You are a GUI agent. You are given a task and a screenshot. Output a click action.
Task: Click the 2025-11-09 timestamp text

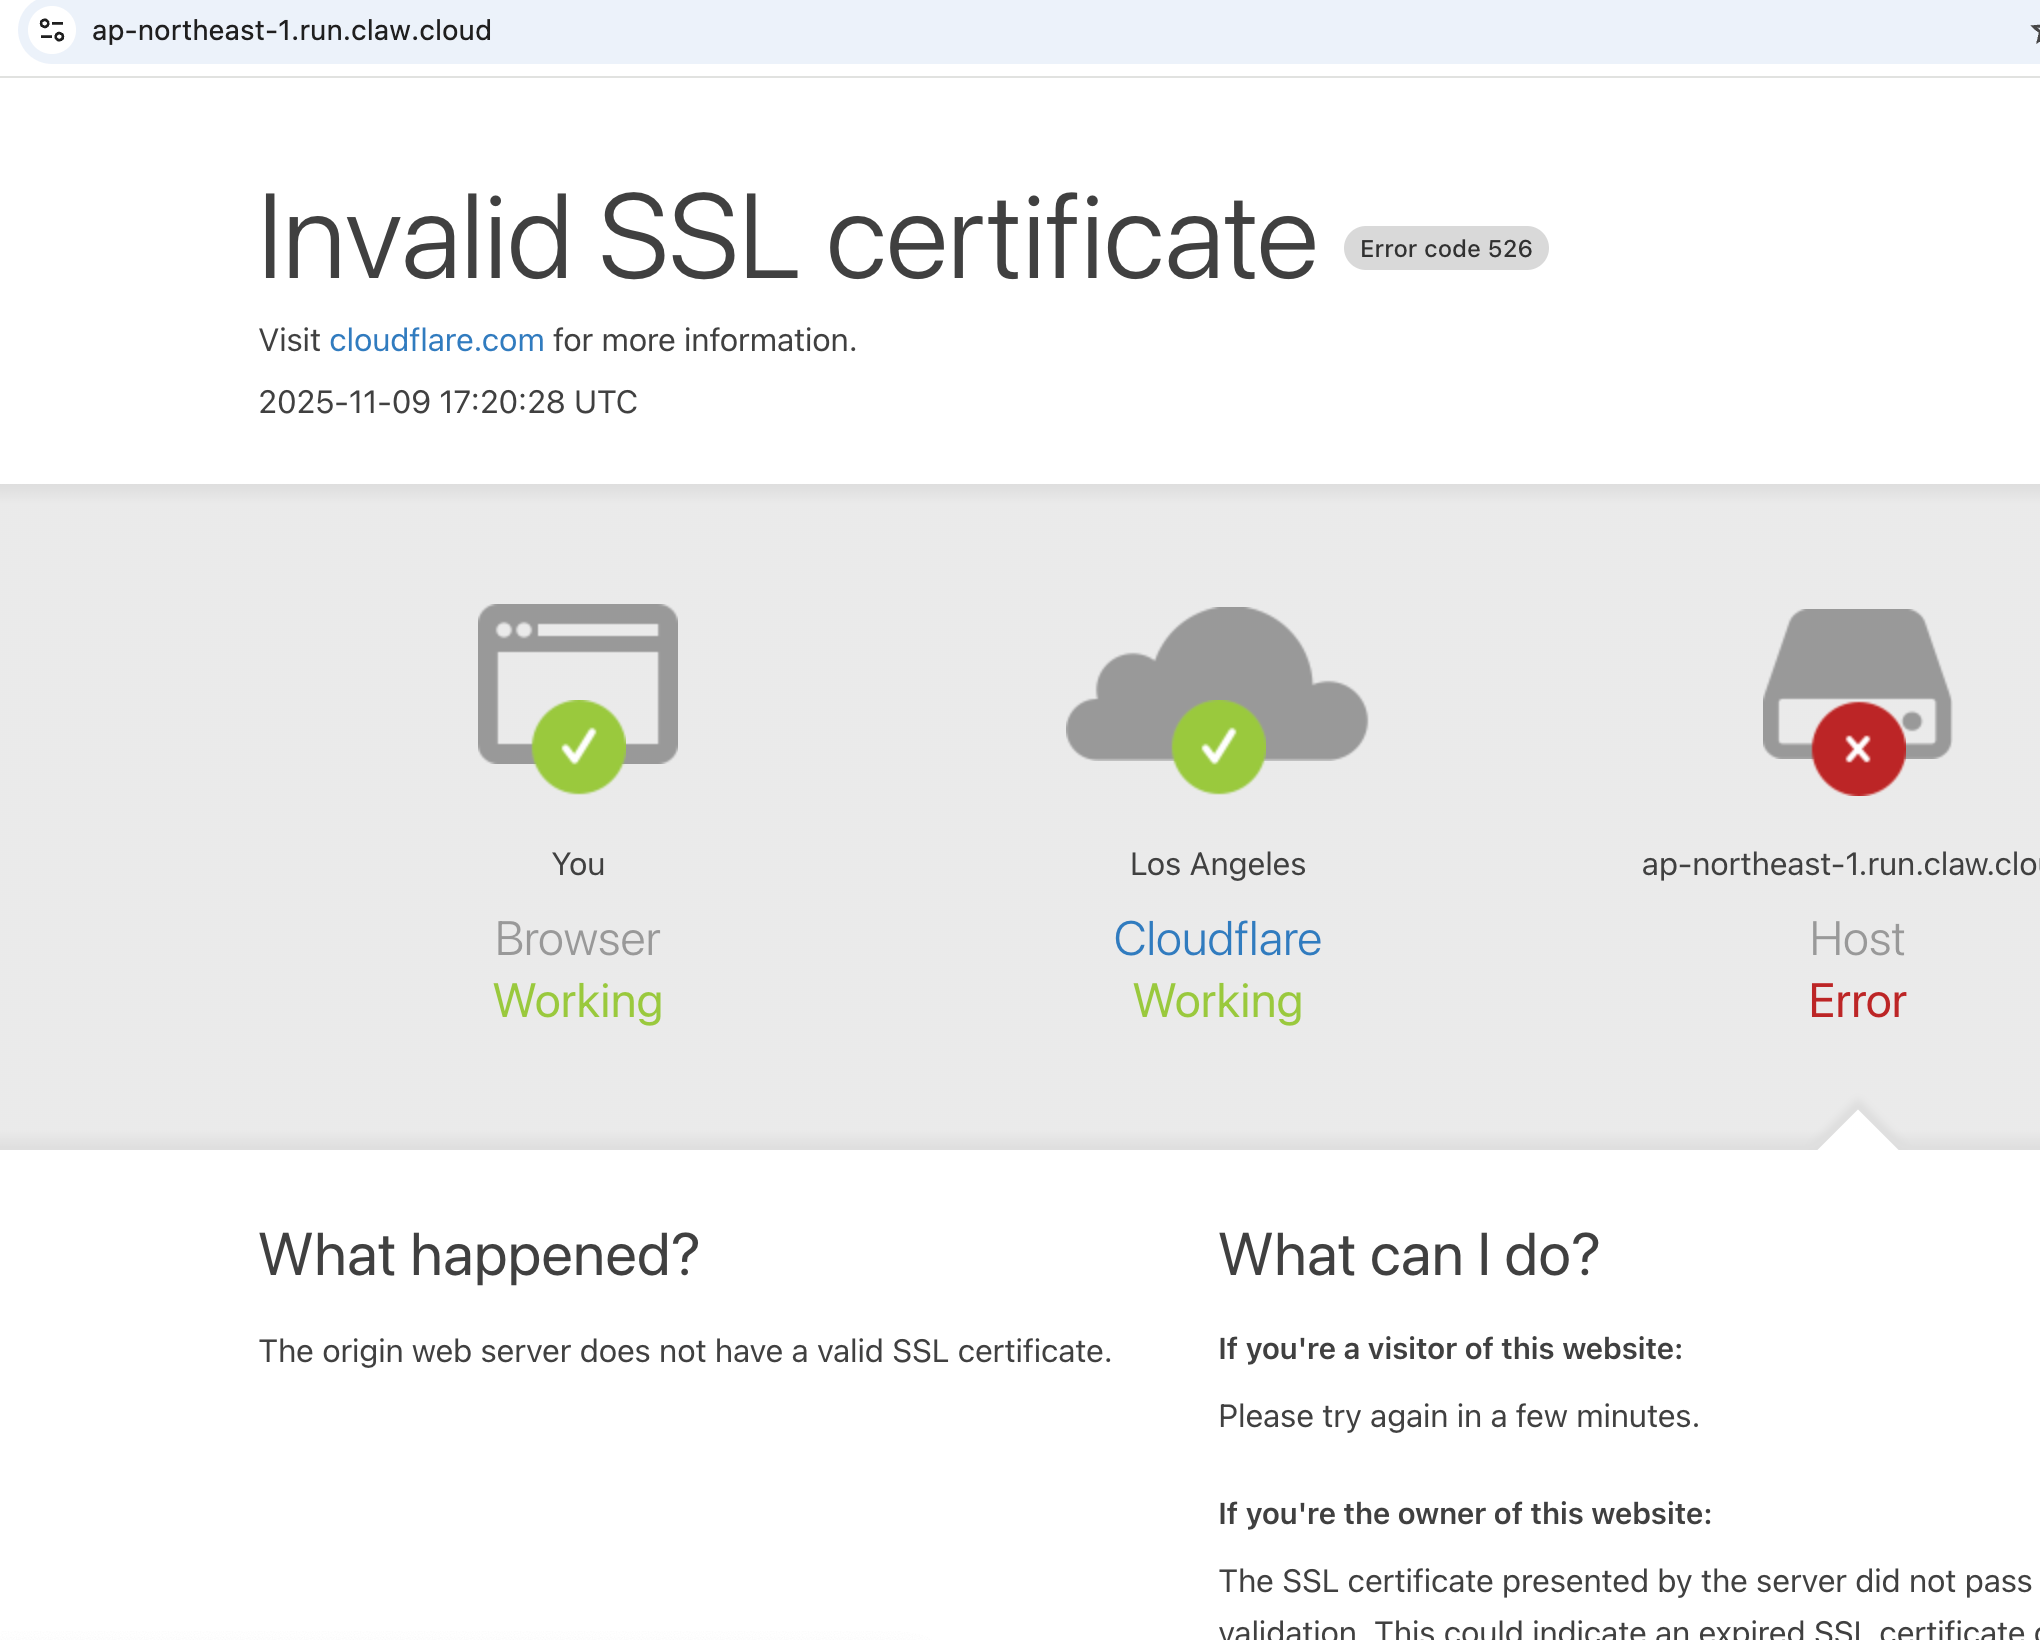point(447,402)
